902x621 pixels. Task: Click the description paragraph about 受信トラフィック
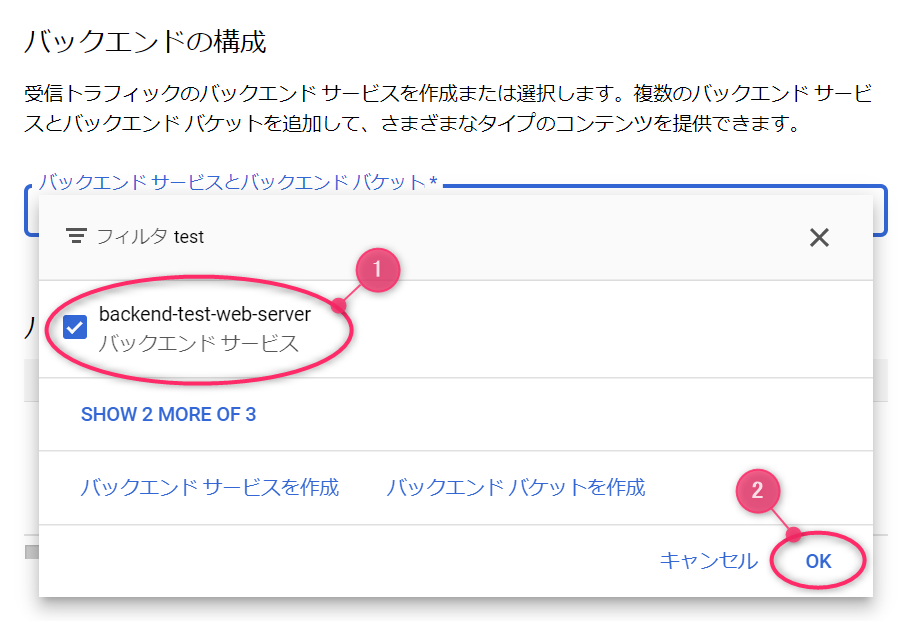[x=449, y=108]
